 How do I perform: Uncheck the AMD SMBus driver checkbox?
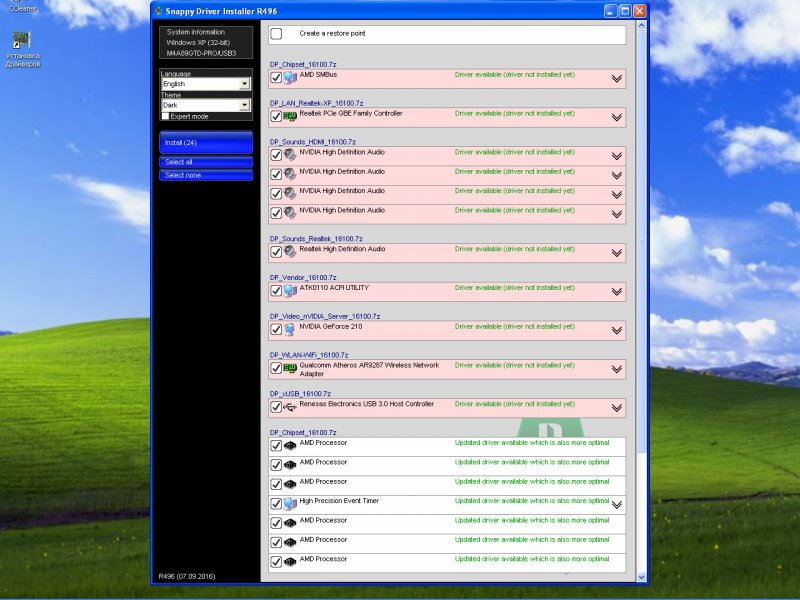(x=276, y=78)
